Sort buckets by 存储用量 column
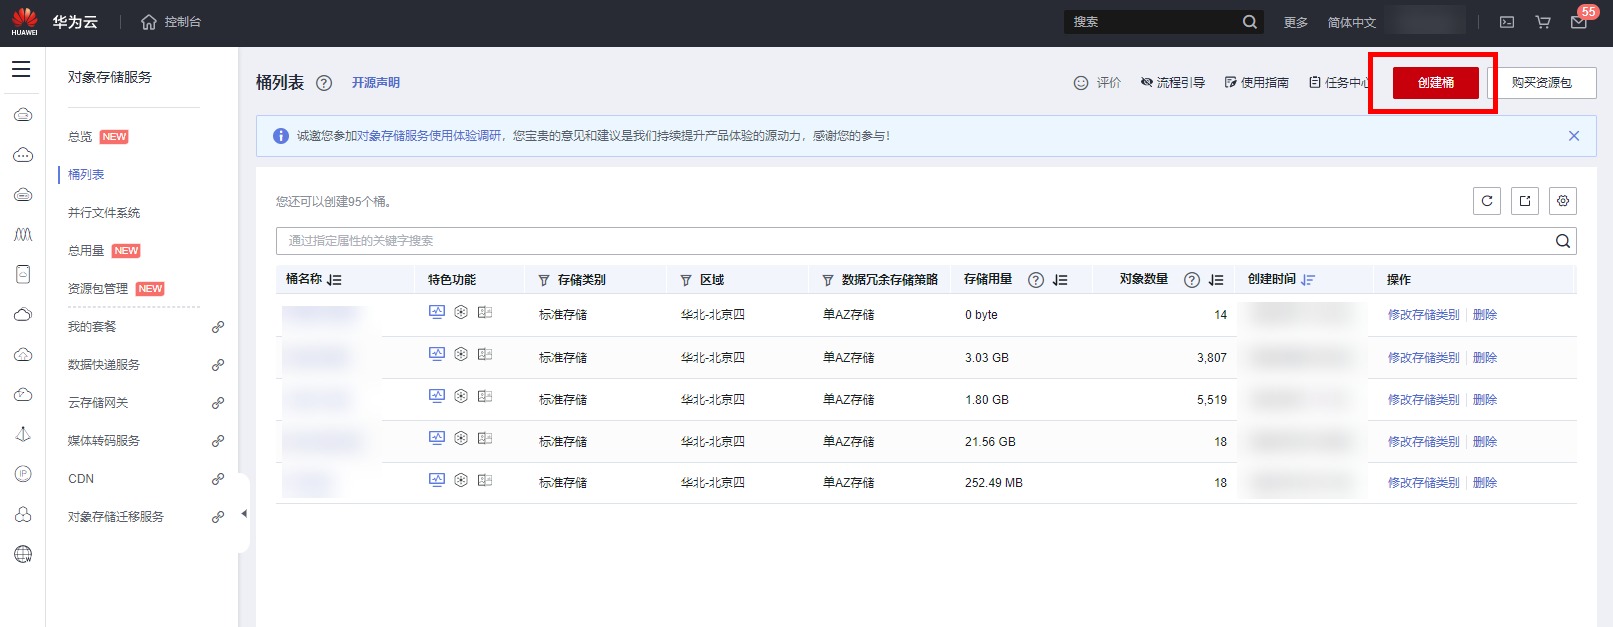The height and width of the screenshot is (627, 1613). (1060, 280)
